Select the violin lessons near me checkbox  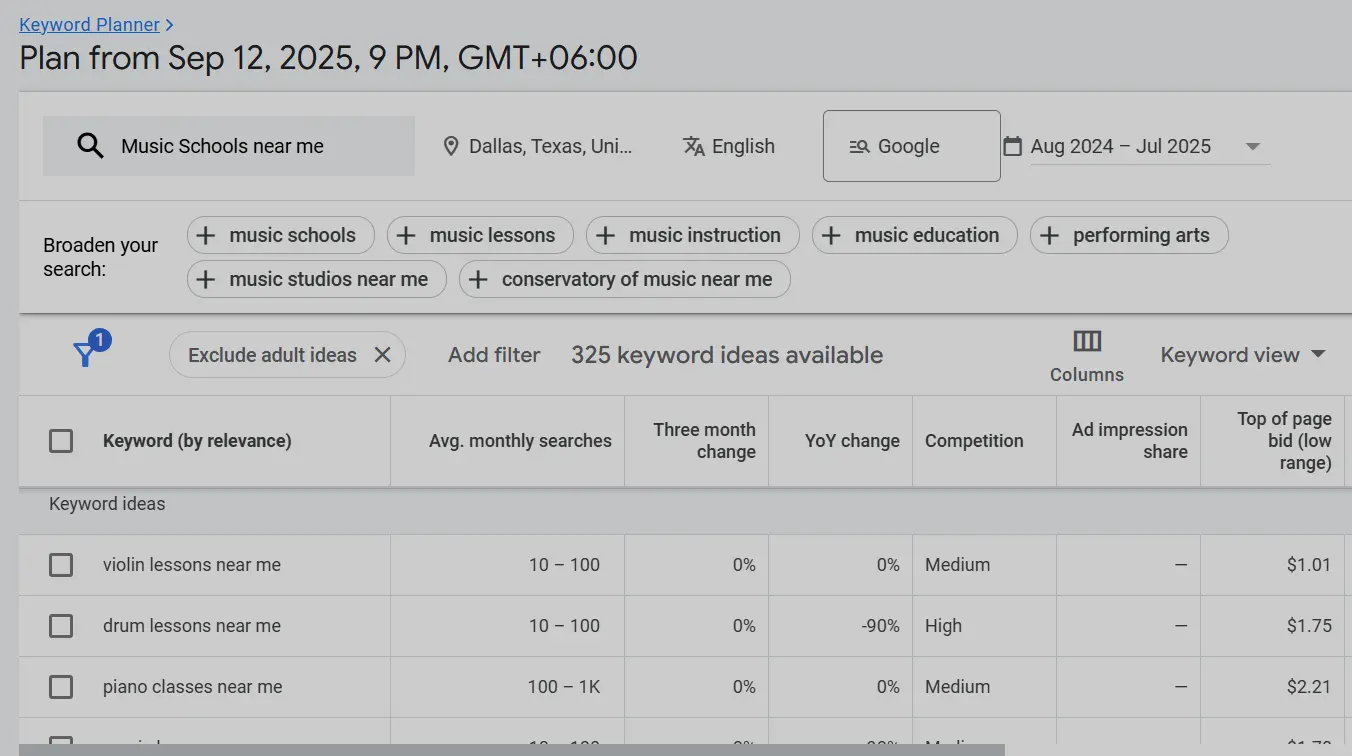pyautogui.click(x=61, y=565)
